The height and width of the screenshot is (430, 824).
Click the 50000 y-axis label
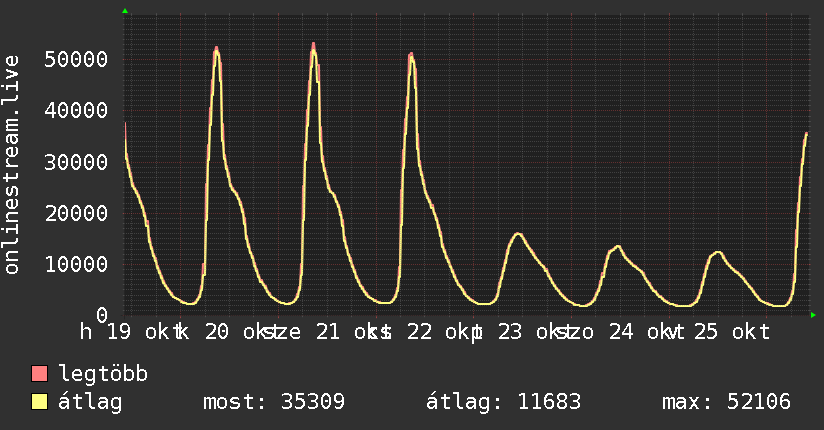[76, 59]
